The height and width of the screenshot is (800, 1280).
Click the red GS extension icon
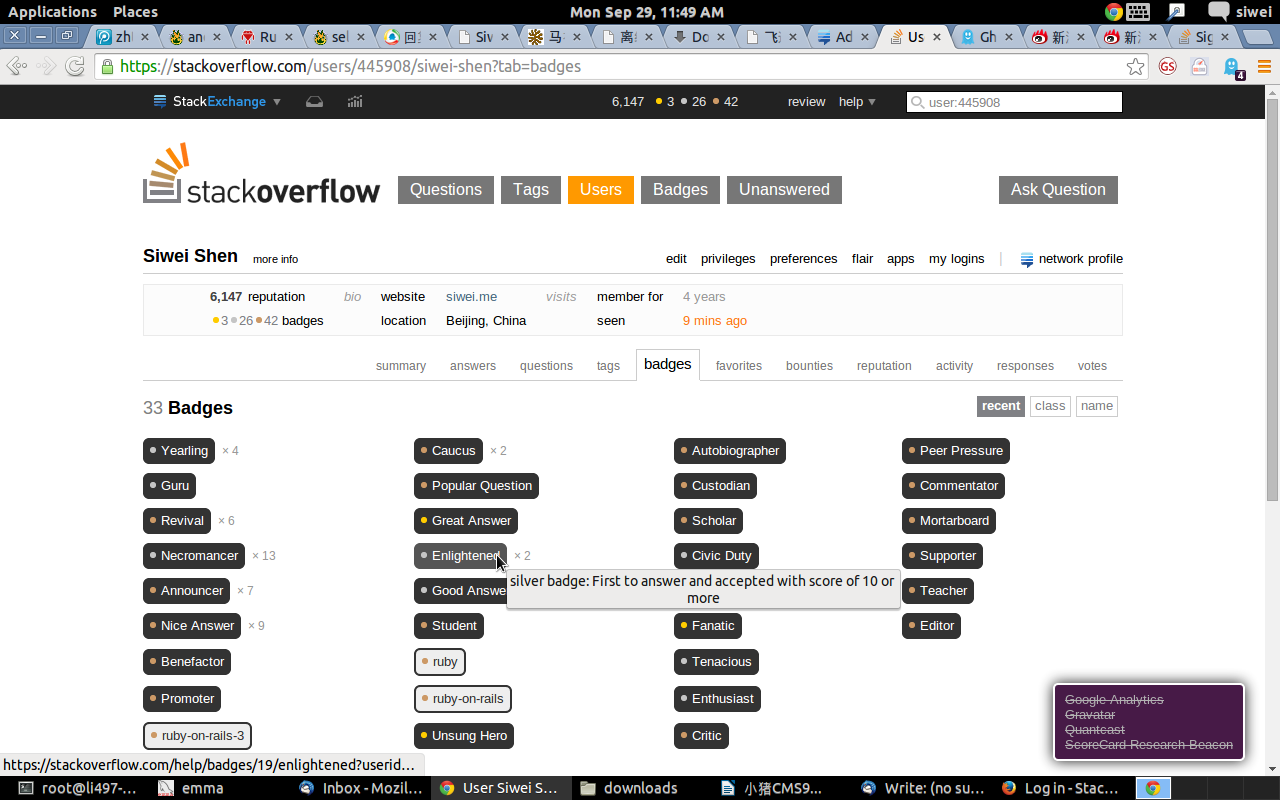[1167, 67]
